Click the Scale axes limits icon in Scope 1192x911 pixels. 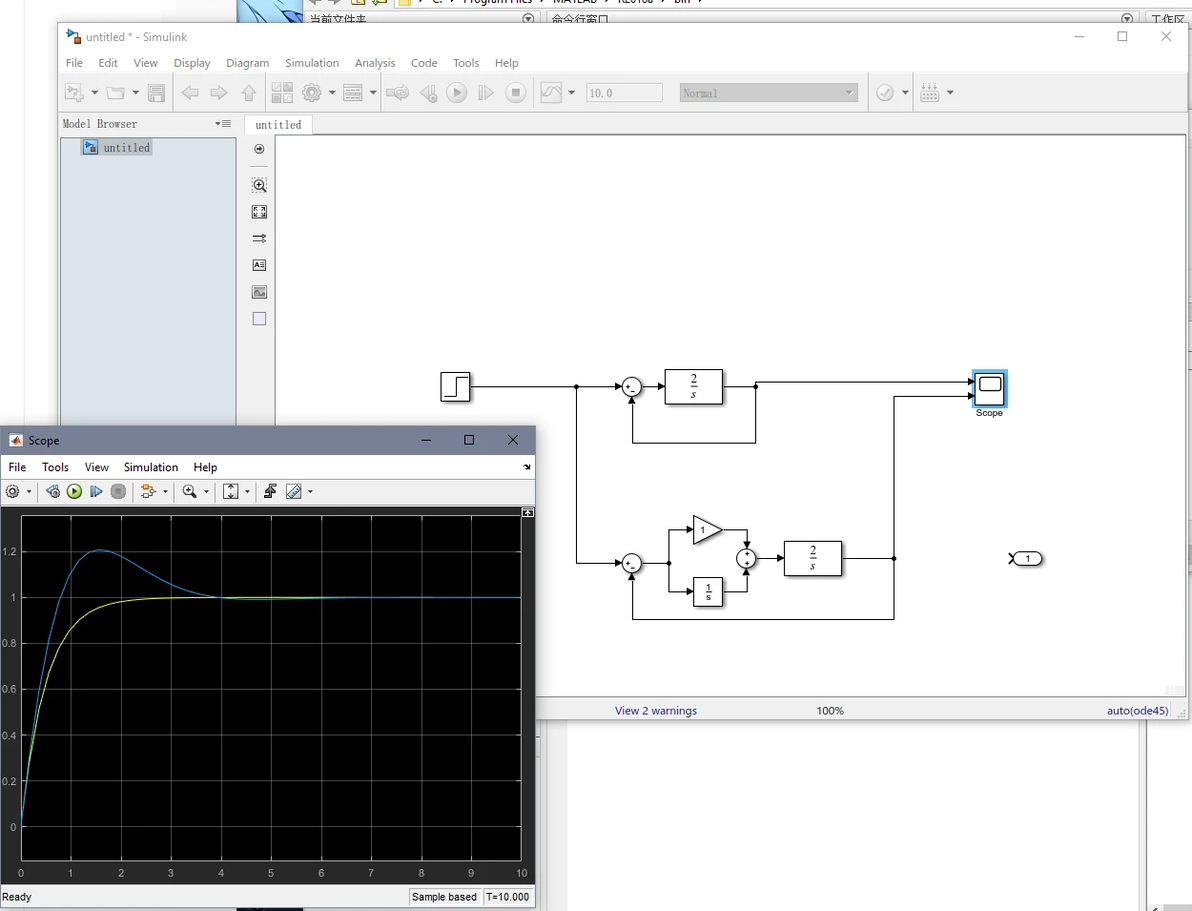[x=231, y=492]
